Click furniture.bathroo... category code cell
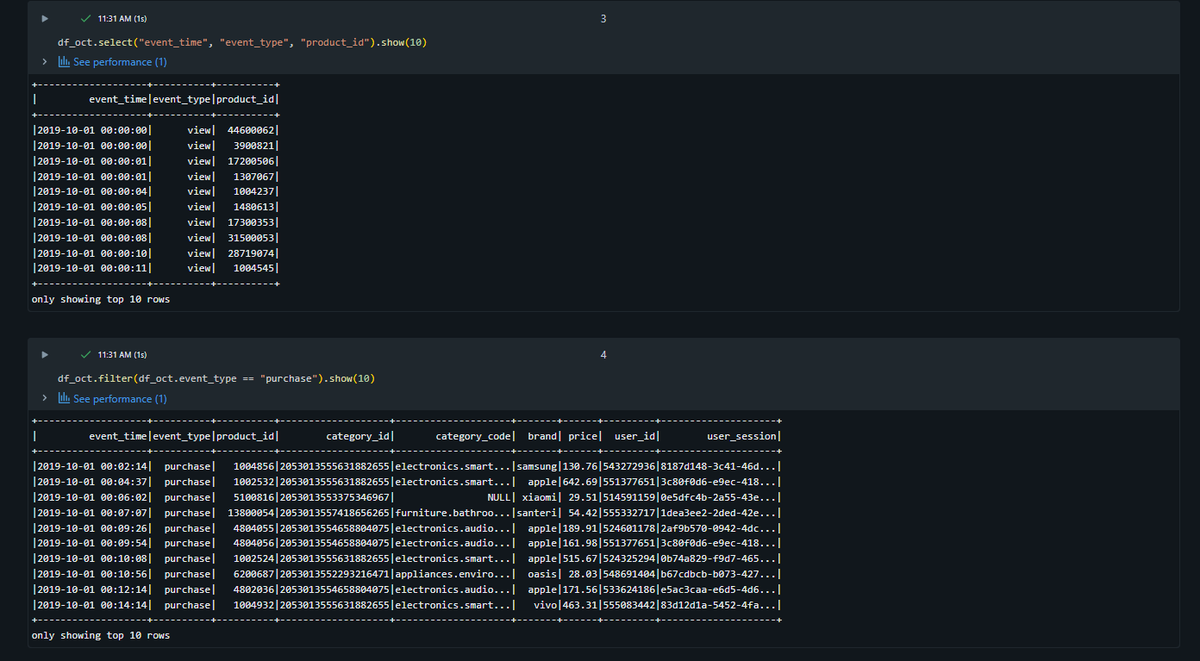 coord(453,512)
